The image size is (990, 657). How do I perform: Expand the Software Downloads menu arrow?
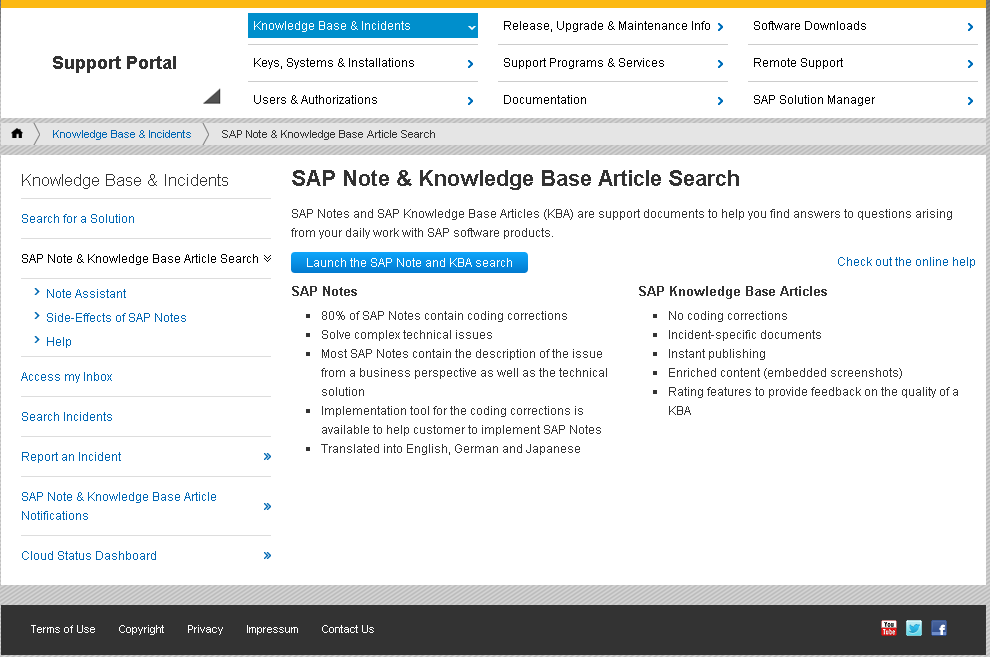[x=970, y=27]
